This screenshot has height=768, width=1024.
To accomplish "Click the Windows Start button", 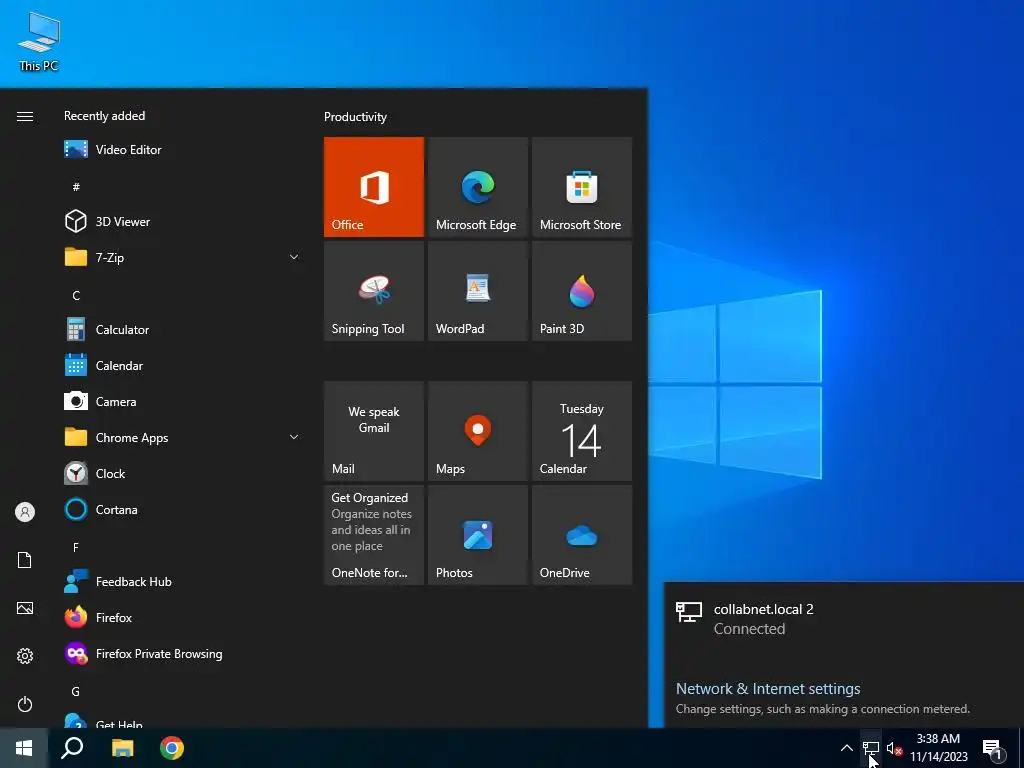I will point(24,748).
